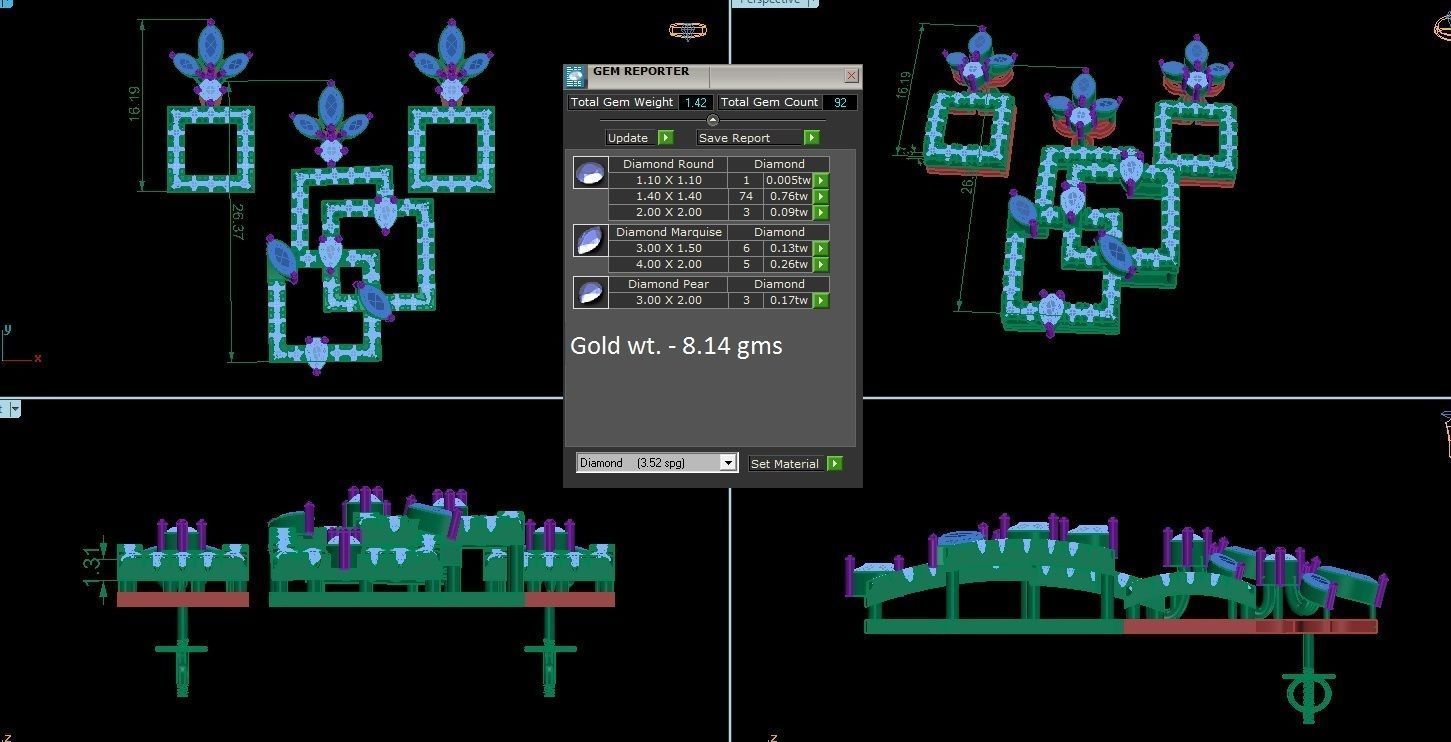Click the 3.00 X 1.50 size cell

pos(668,248)
